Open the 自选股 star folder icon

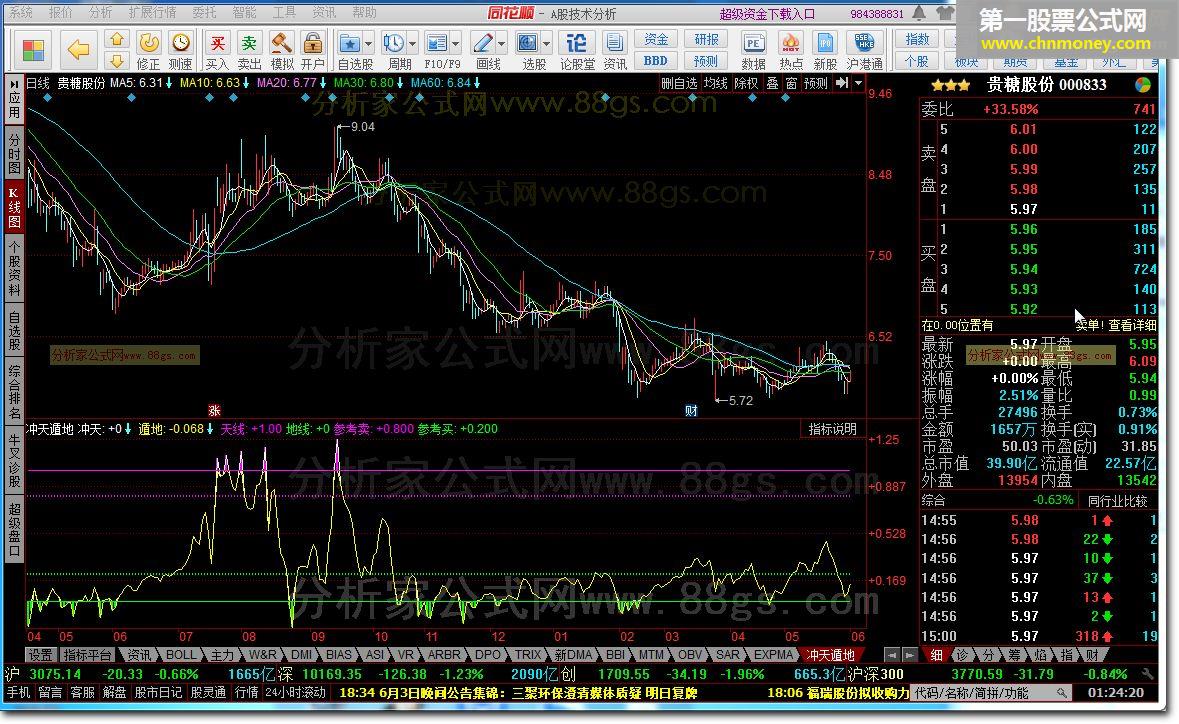[349, 43]
